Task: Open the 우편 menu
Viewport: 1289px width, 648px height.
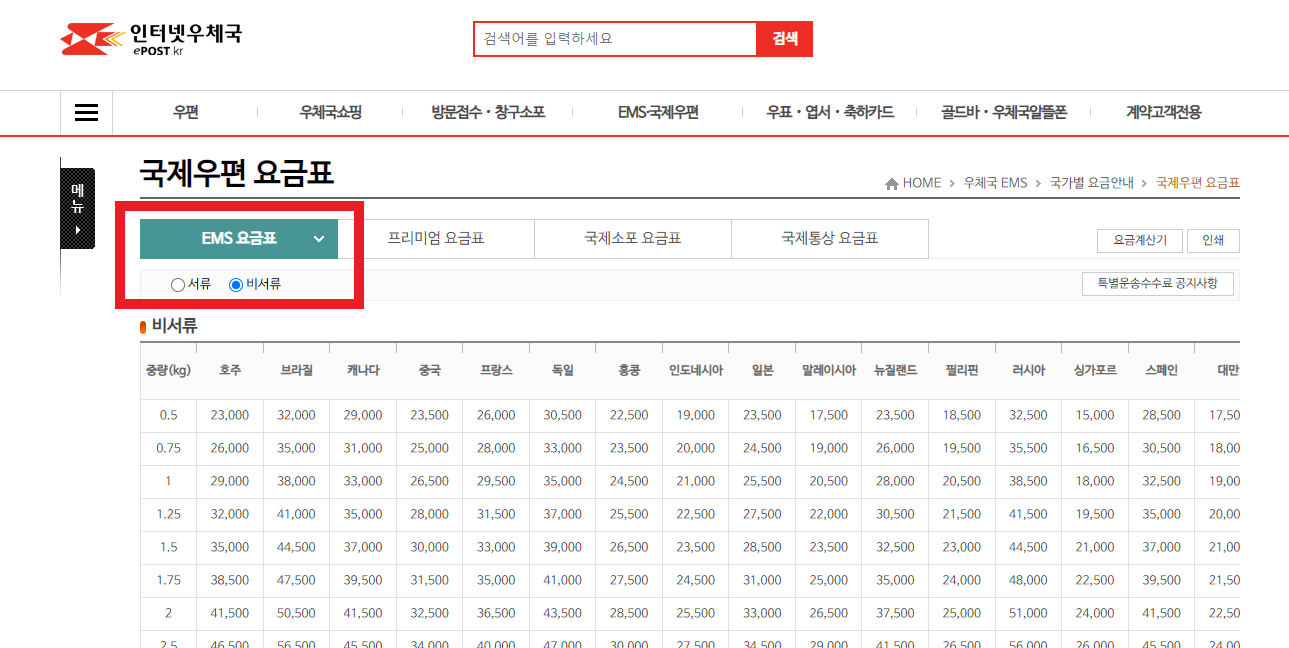Action: (x=185, y=112)
